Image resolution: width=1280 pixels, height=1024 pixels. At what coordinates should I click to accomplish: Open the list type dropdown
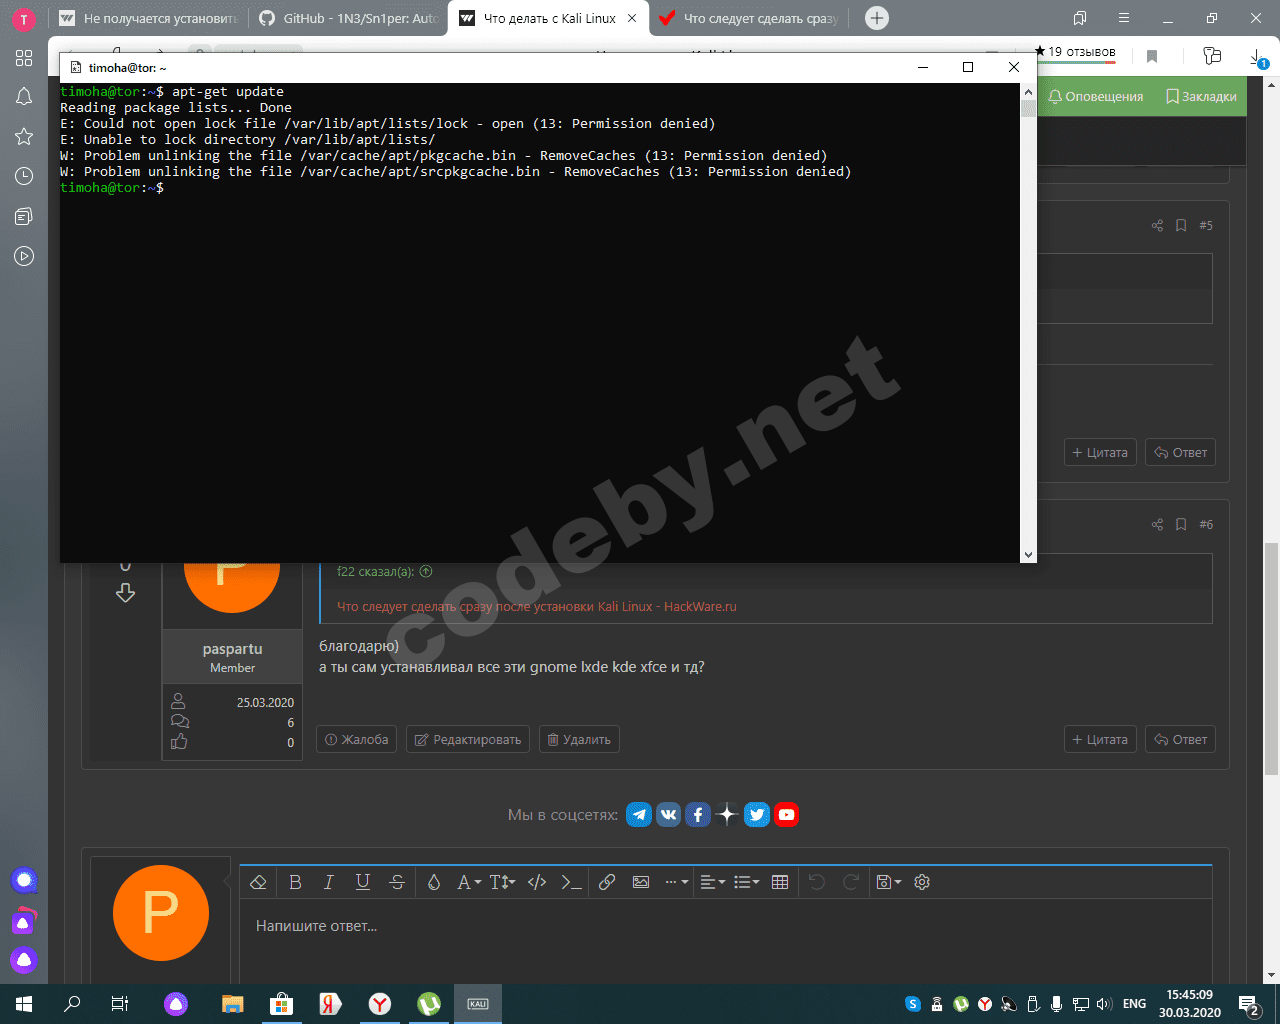click(x=747, y=882)
